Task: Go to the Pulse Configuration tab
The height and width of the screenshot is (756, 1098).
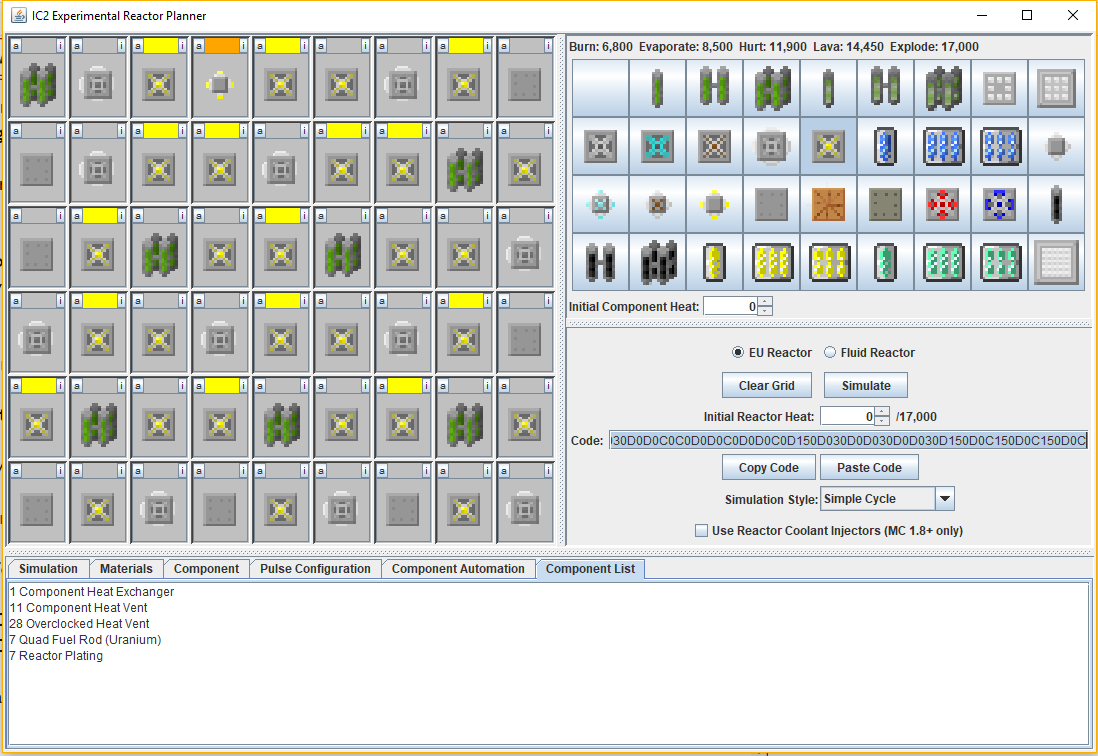Action: [315, 569]
